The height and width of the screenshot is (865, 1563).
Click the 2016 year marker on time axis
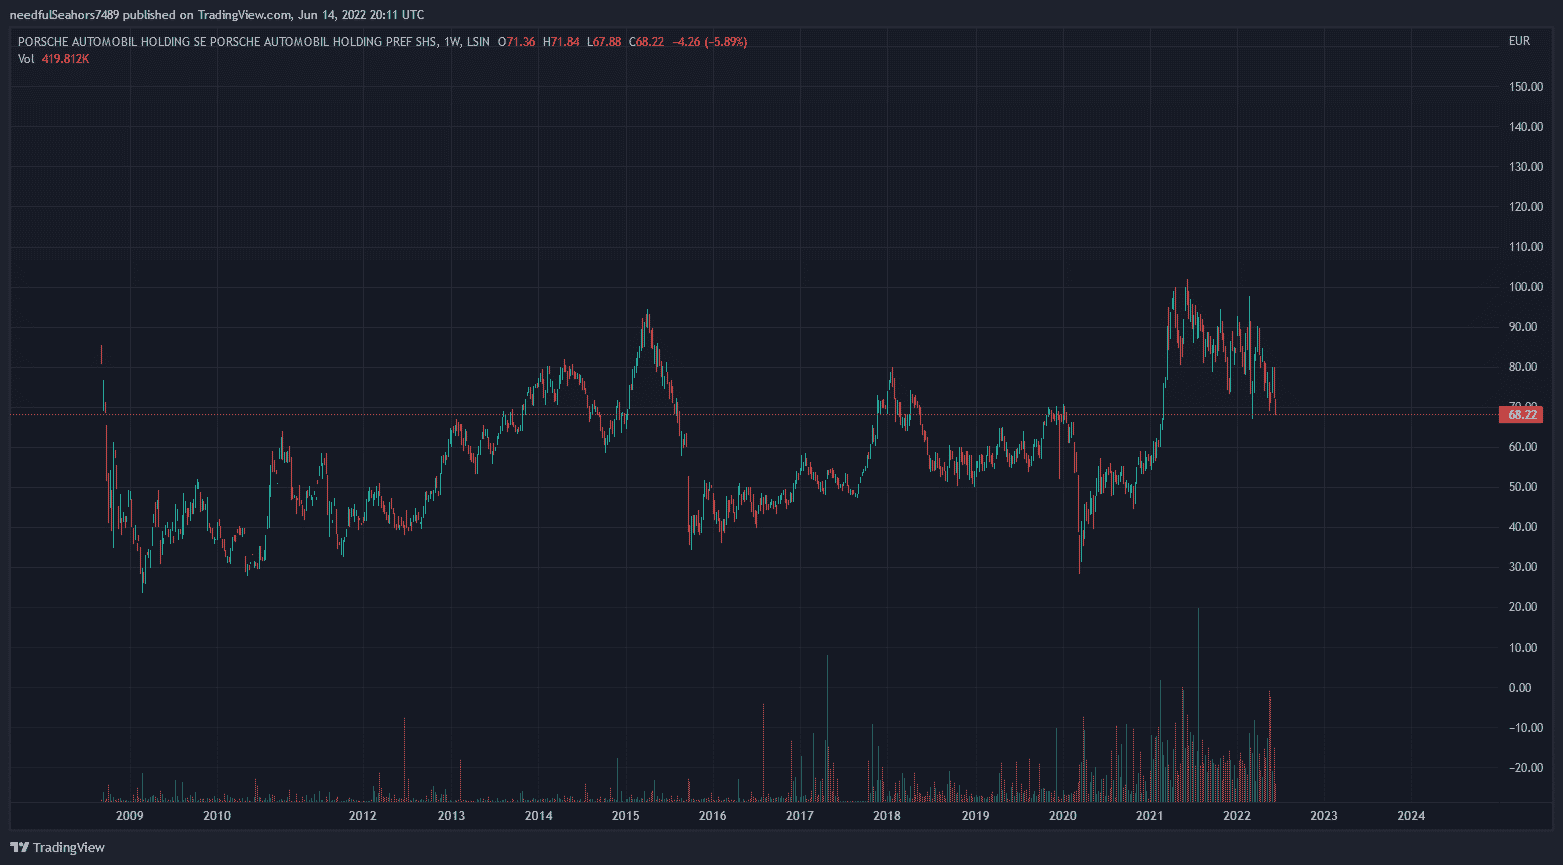point(713,816)
